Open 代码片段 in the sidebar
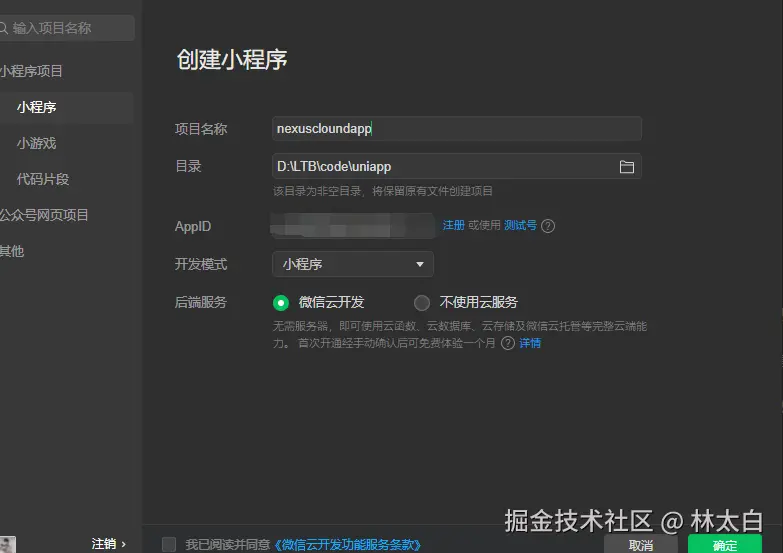783x553 pixels. click(43, 179)
